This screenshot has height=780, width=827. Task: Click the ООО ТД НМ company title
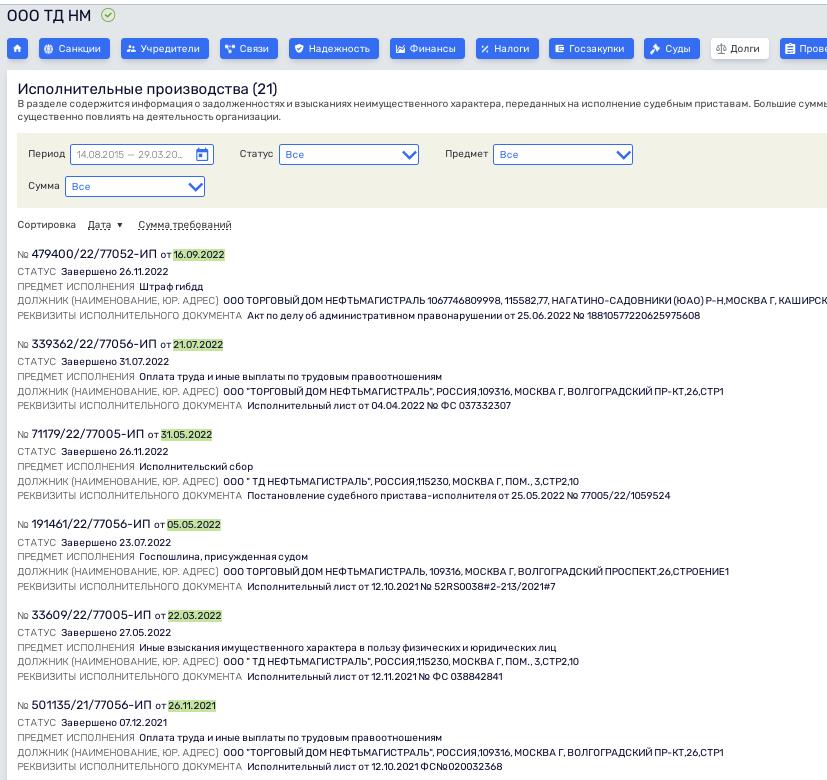49,16
